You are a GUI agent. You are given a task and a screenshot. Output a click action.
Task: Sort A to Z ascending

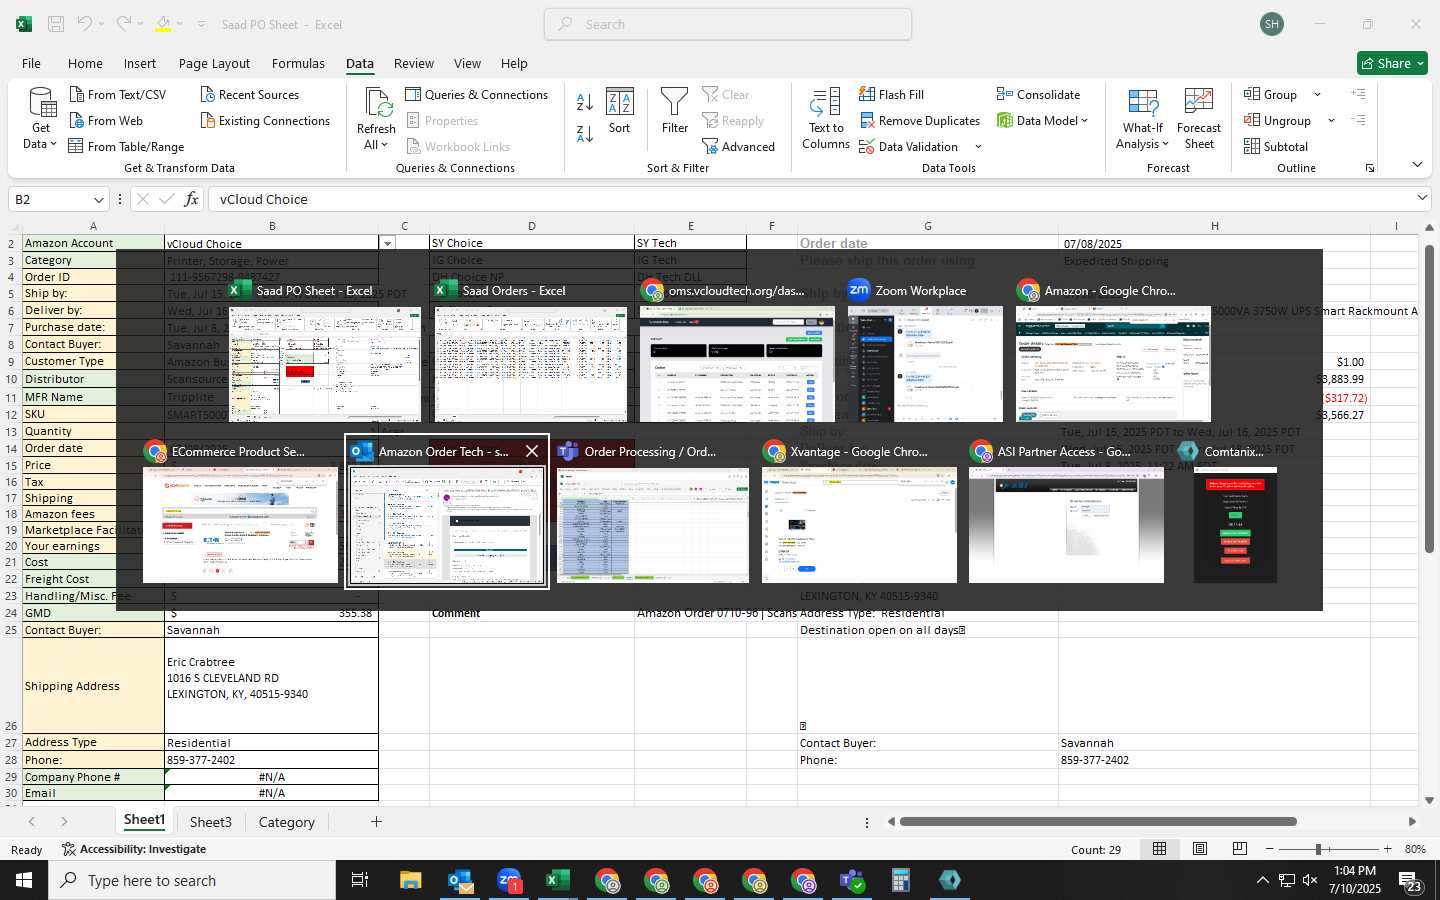click(585, 102)
